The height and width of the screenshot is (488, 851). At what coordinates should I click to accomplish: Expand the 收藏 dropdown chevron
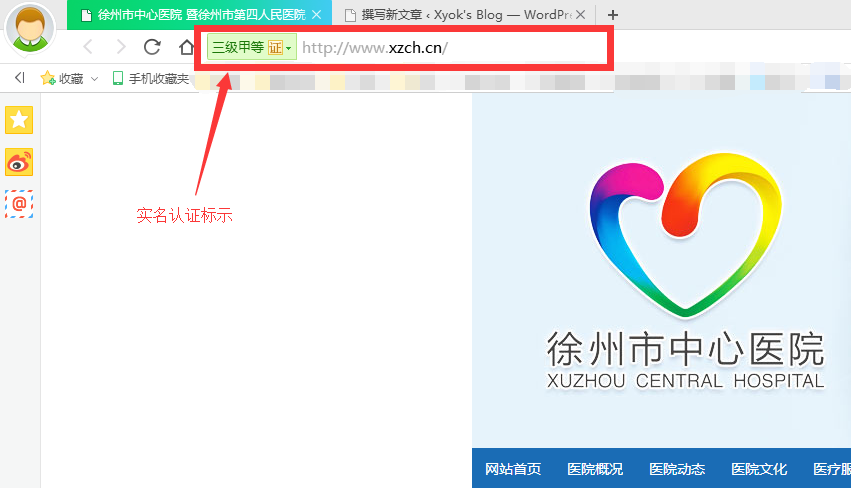pos(94,79)
